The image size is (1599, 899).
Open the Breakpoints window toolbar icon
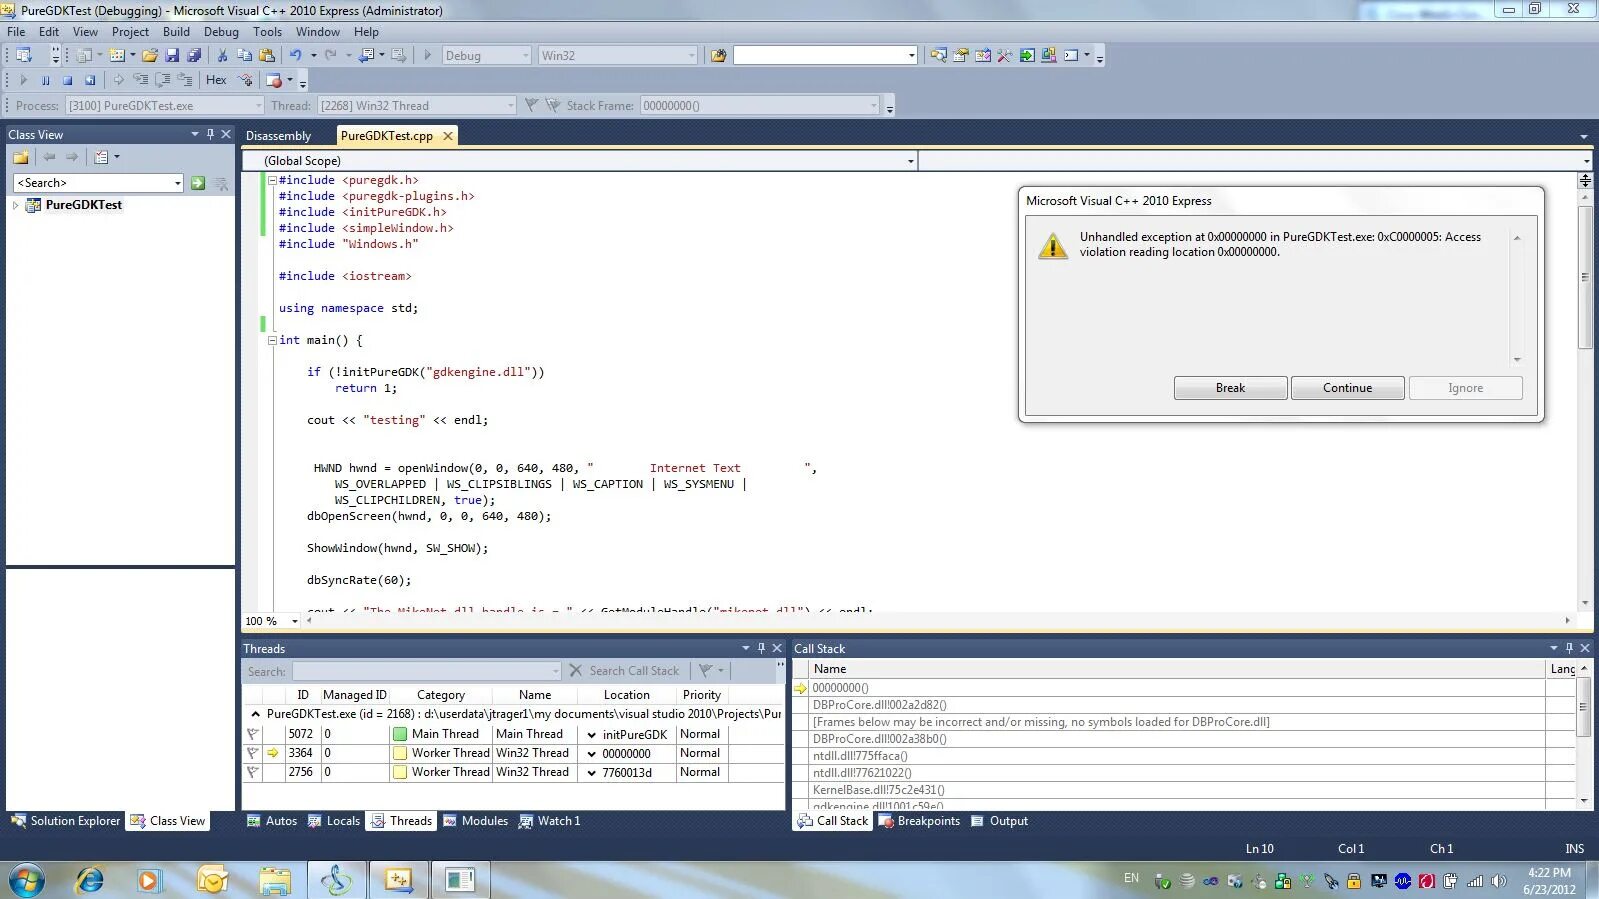(273, 80)
